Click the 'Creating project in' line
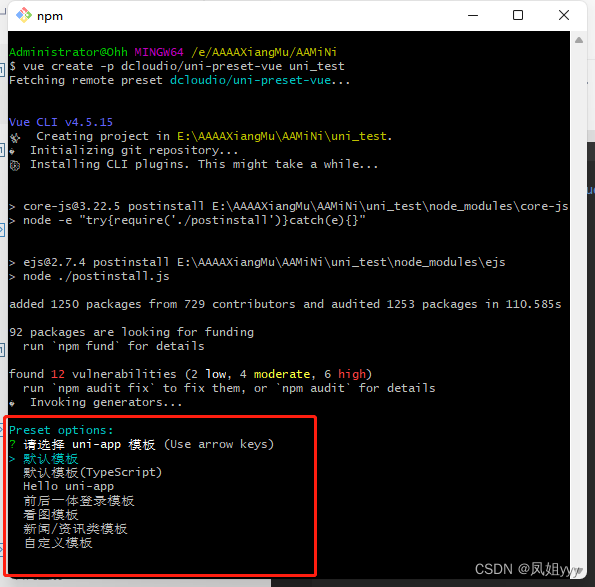595x587 pixels. pos(201,136)
